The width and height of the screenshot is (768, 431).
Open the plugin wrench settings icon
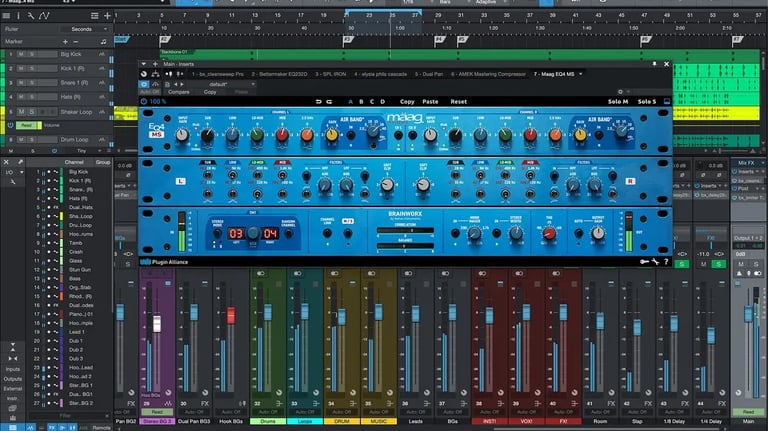(x=655, y=262)
